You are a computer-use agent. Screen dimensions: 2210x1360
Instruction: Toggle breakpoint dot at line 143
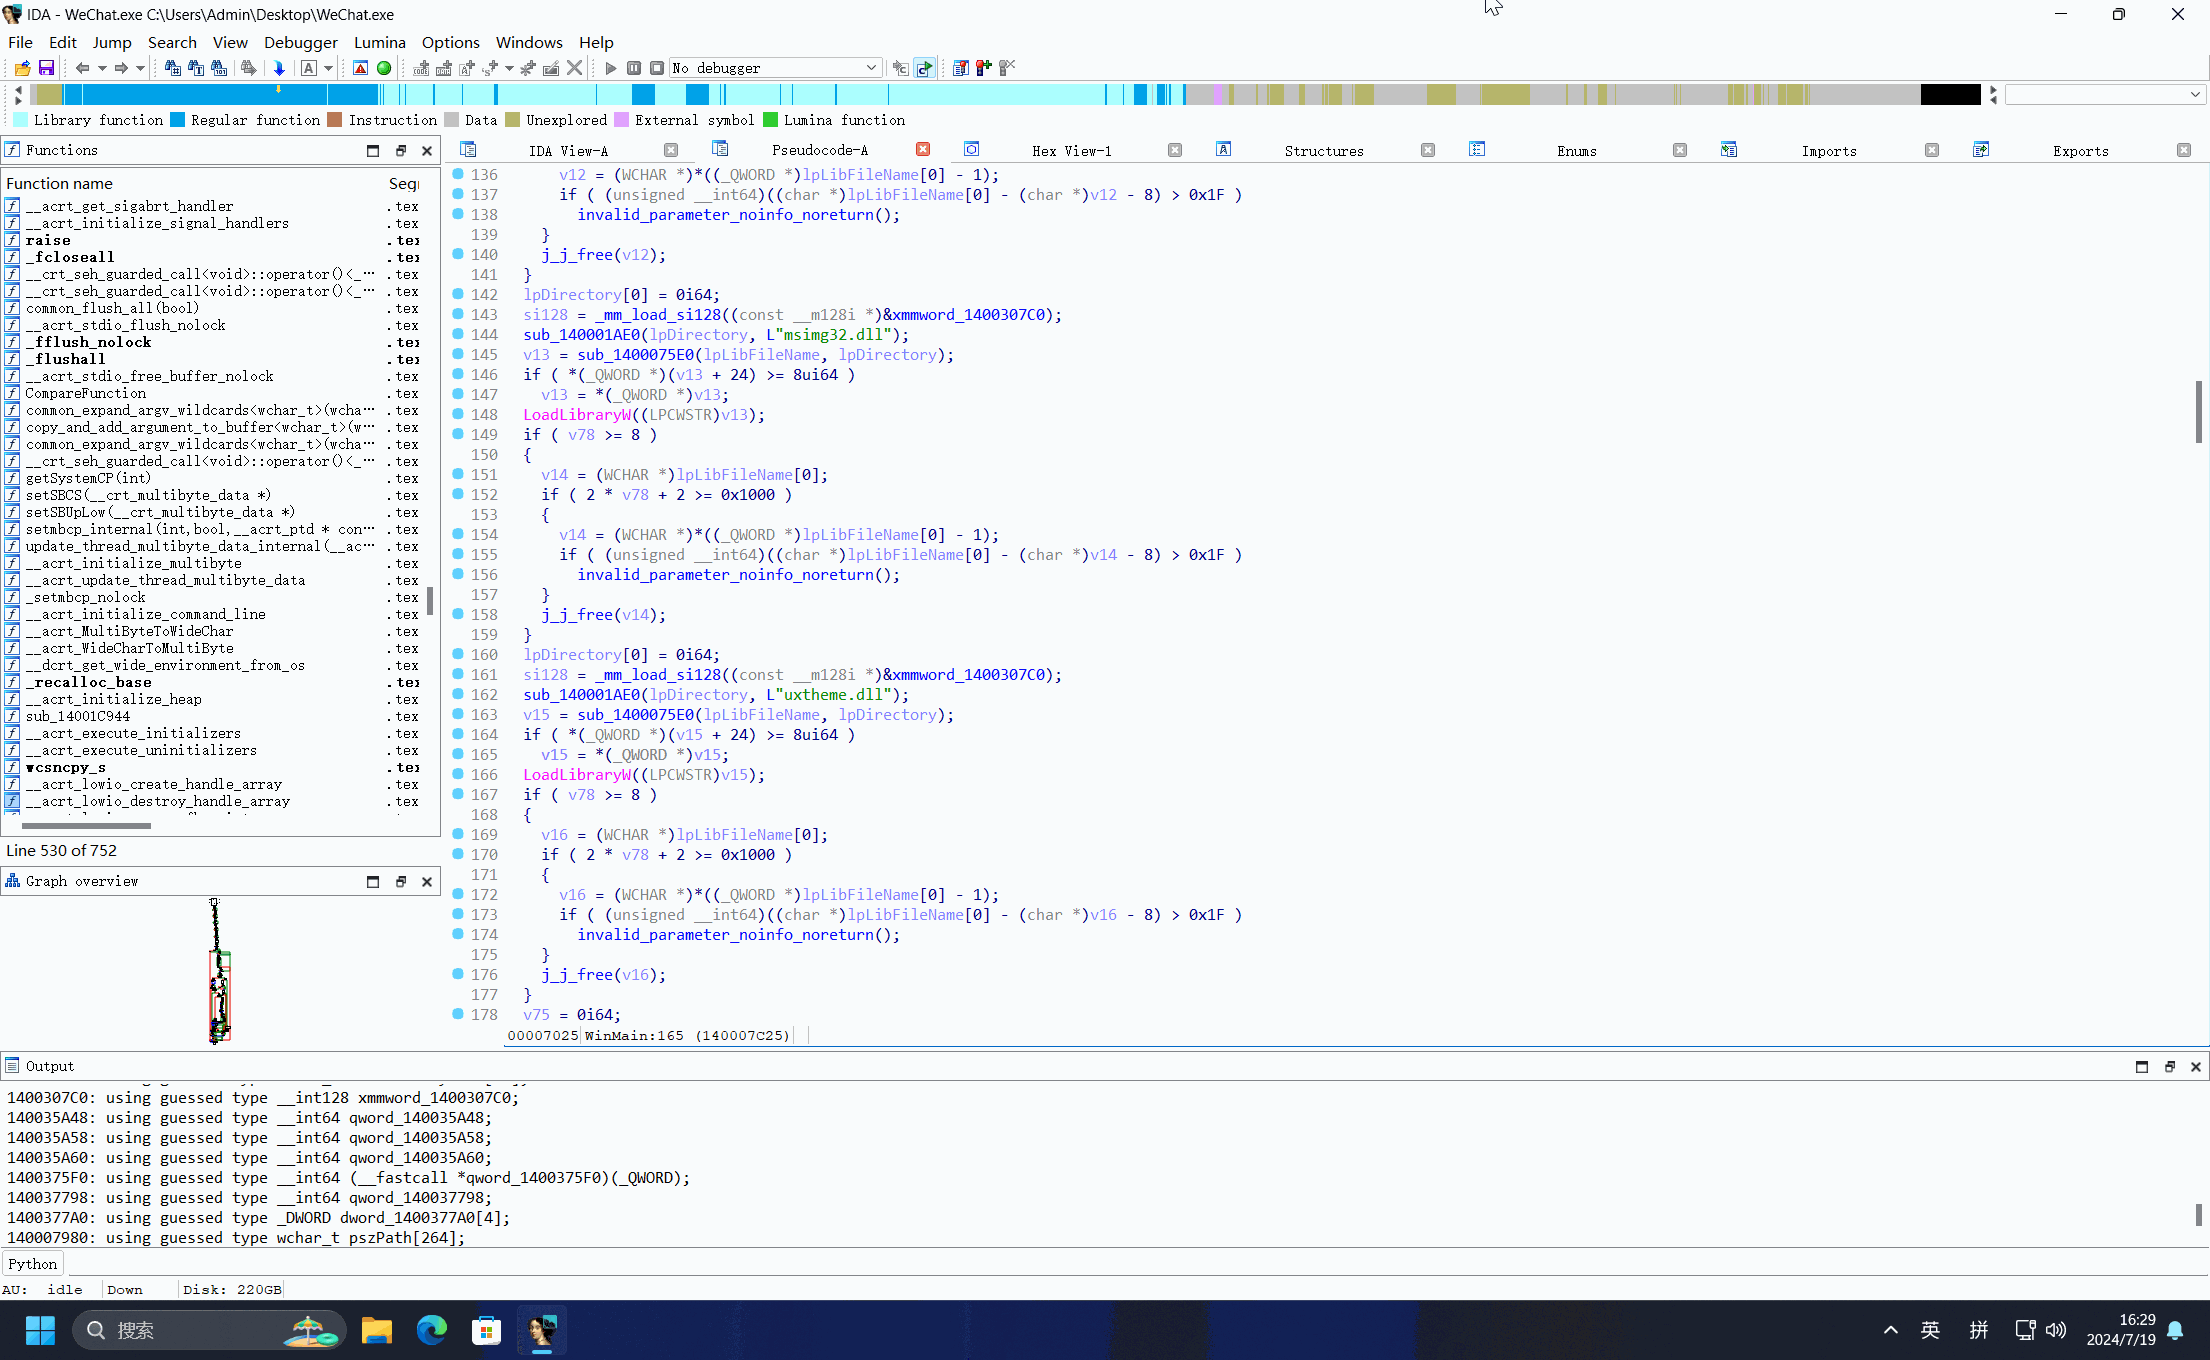point(458,314)
